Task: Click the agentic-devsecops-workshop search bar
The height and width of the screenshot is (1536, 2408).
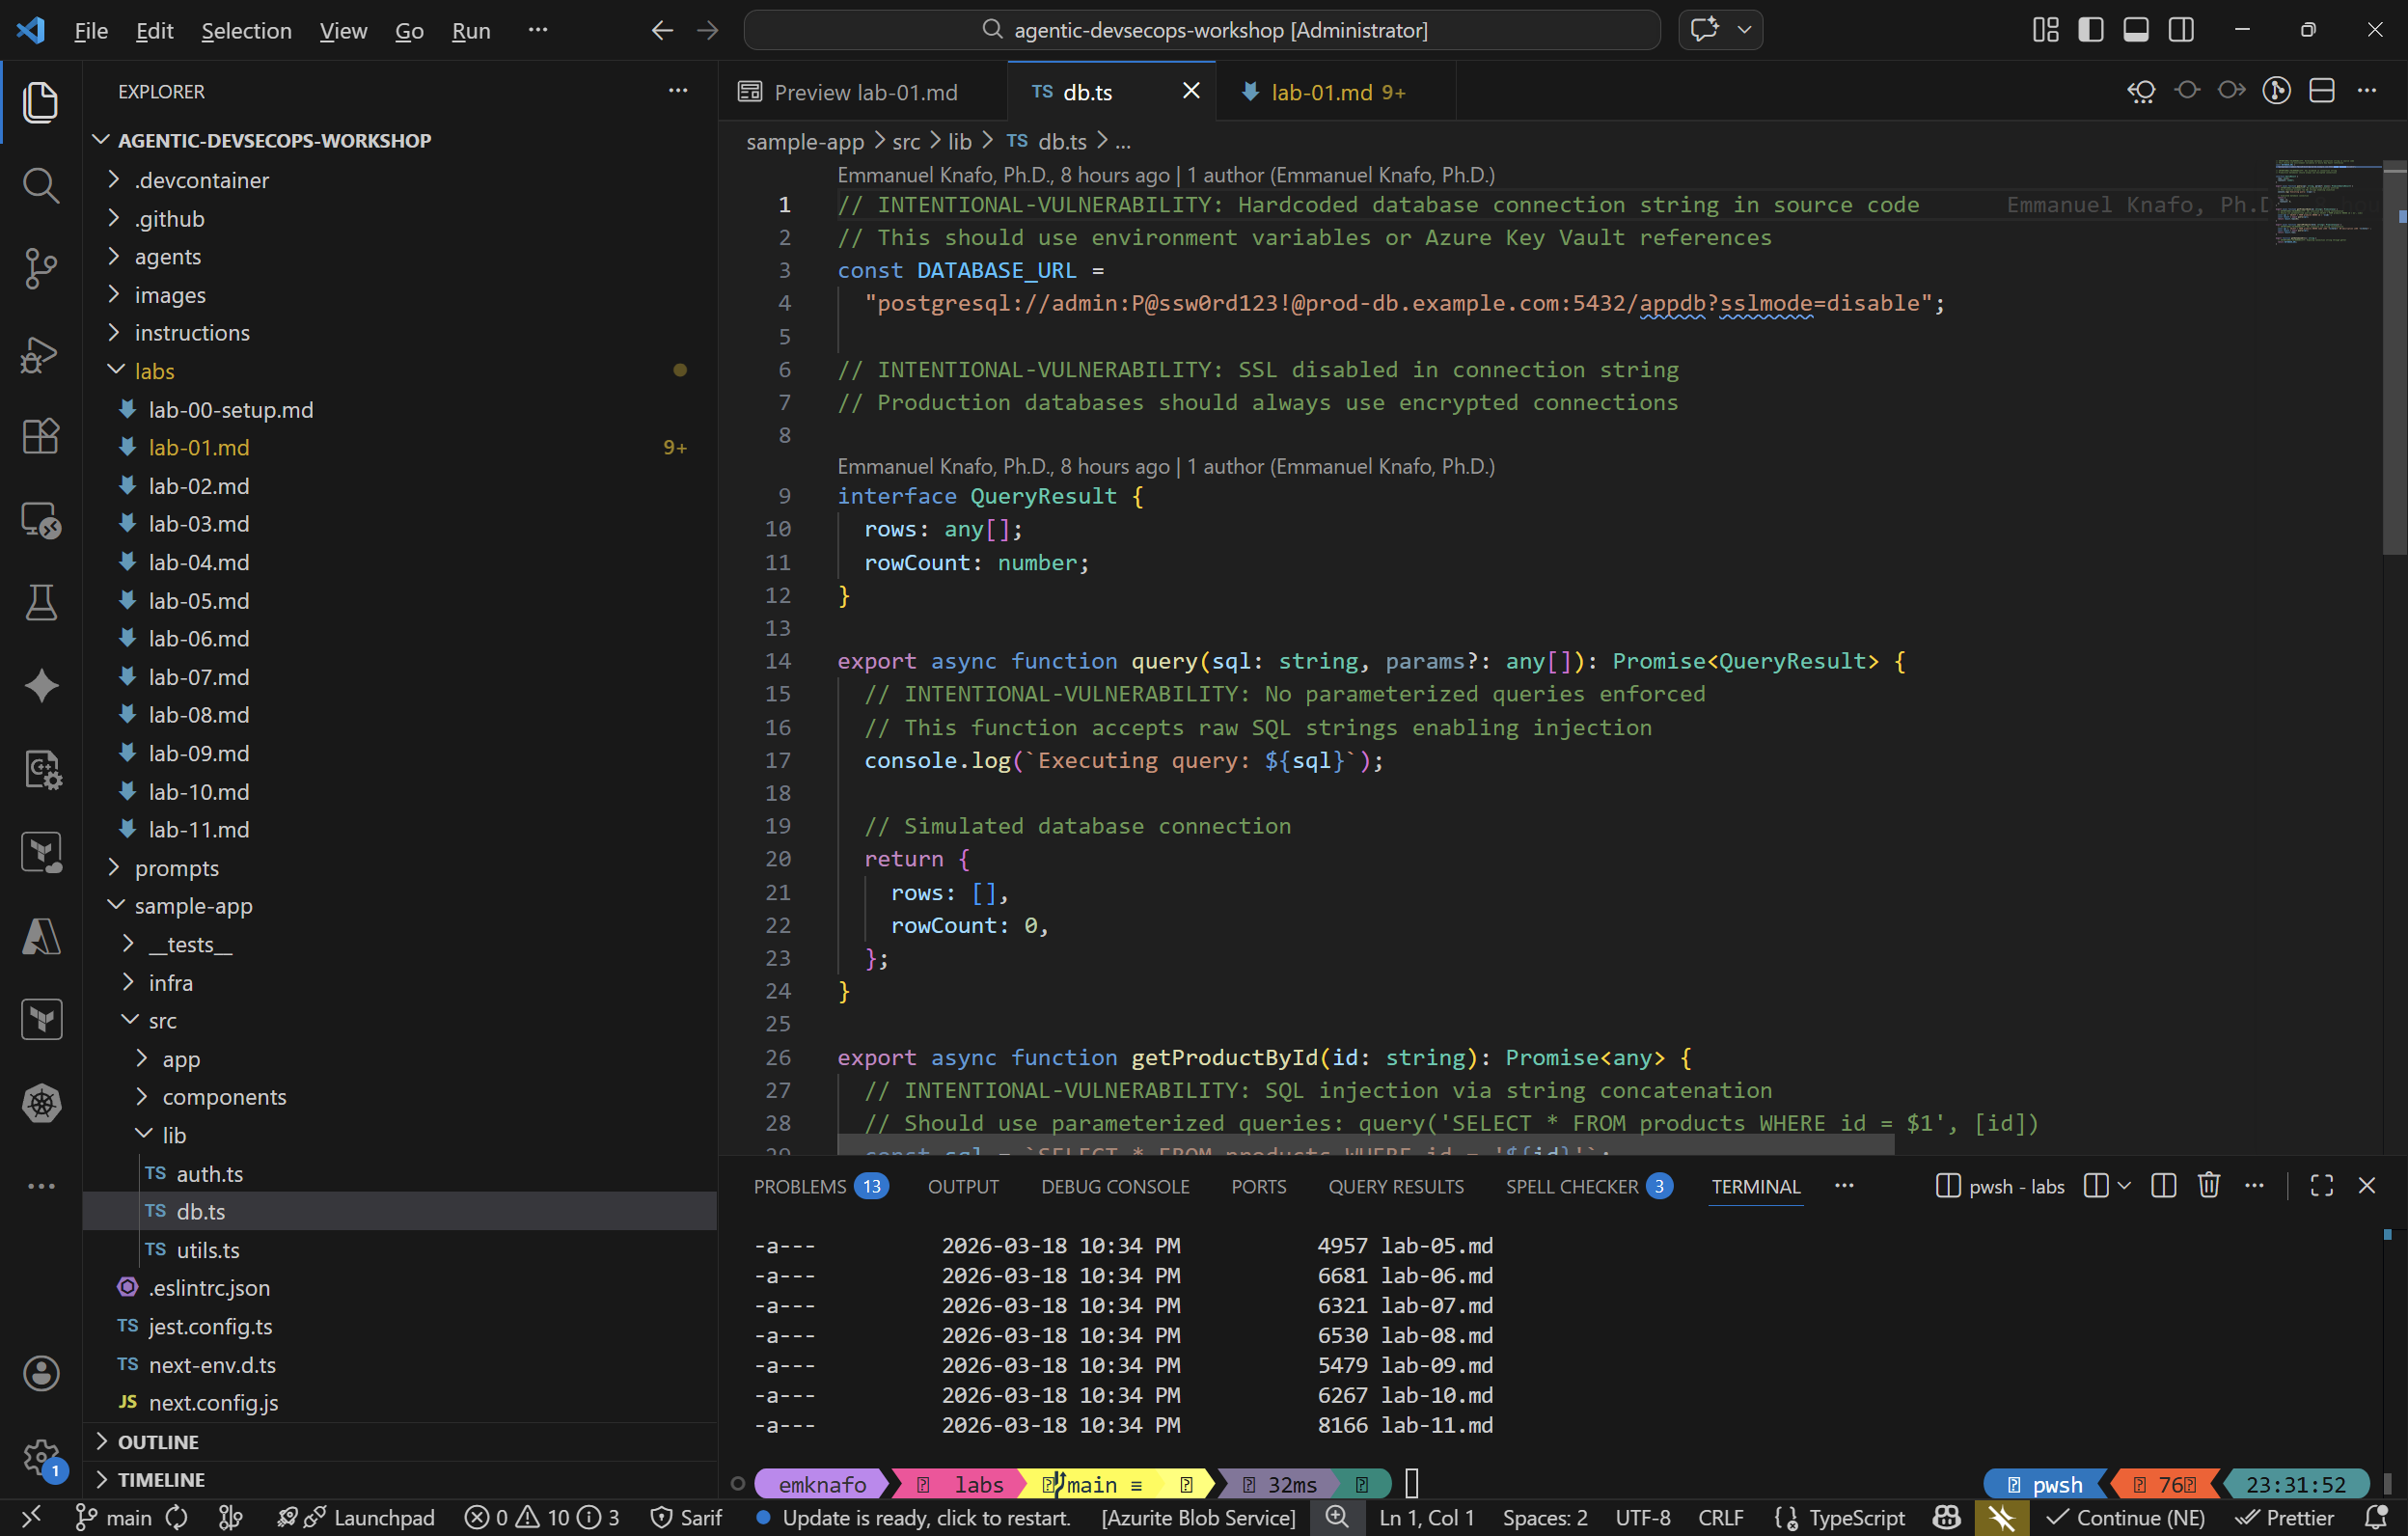Action: (1200, 29)
